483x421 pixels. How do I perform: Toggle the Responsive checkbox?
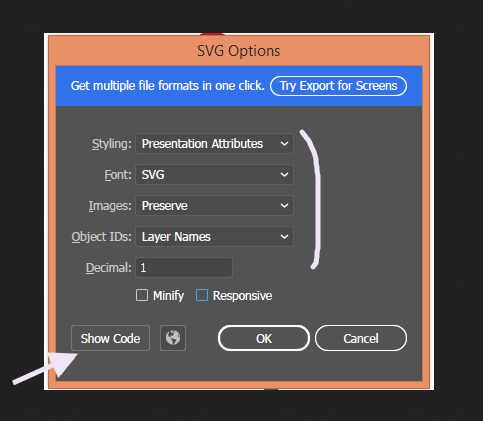pos(202,295)
